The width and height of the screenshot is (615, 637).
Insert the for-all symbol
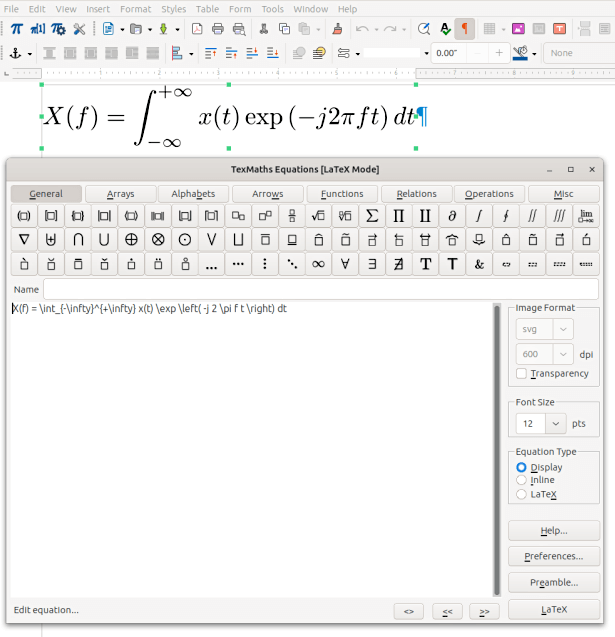point(345,264)
